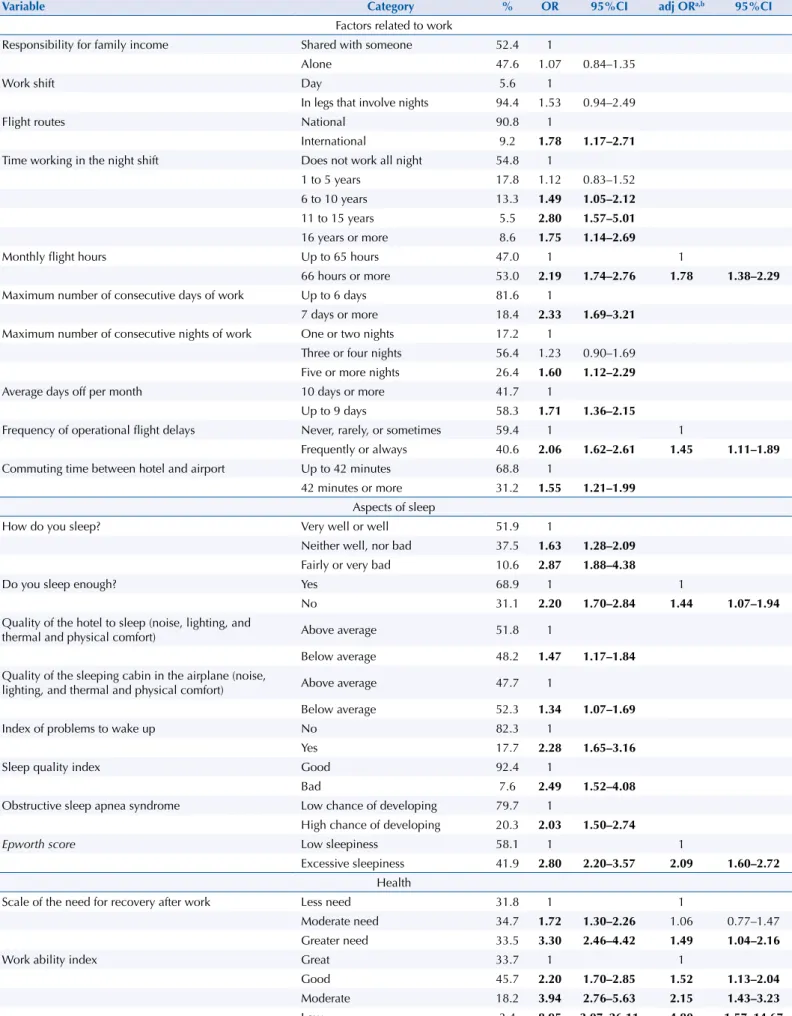Select interval '1.52–4.08' for bad sleep quality

(609, 787)
